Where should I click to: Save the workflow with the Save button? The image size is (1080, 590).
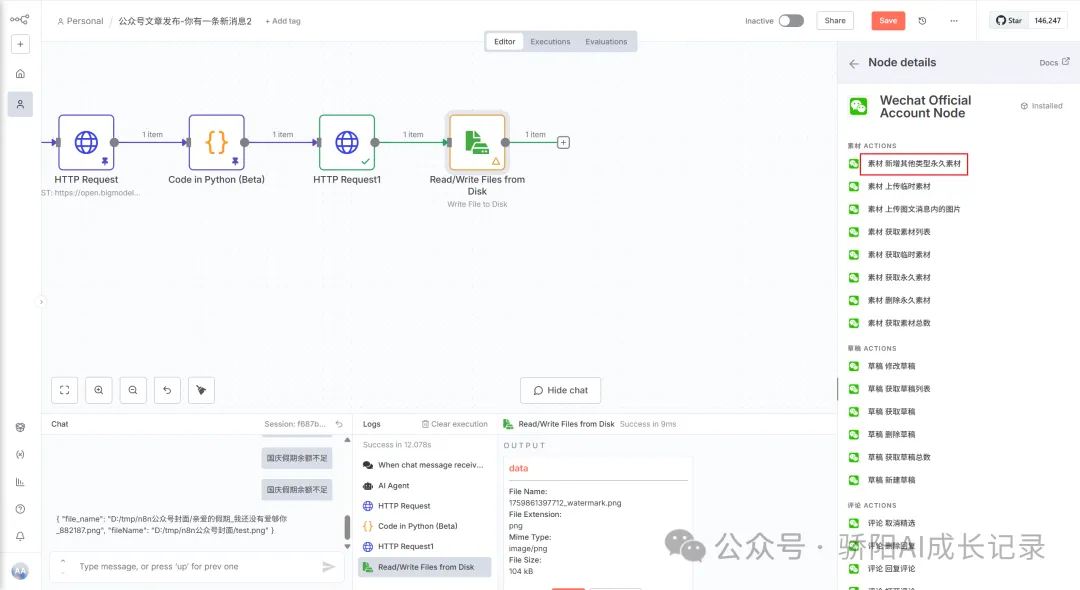[x=888, y=21]
